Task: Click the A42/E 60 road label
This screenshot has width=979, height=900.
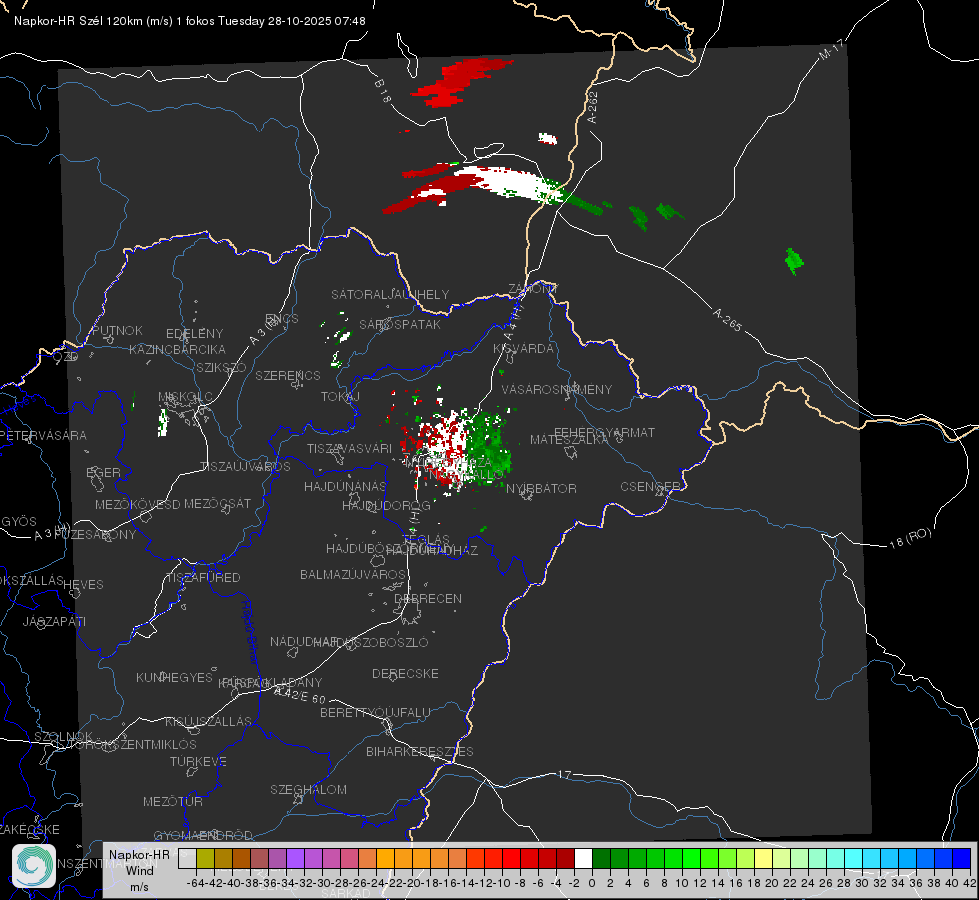Action: click(300, 696)
